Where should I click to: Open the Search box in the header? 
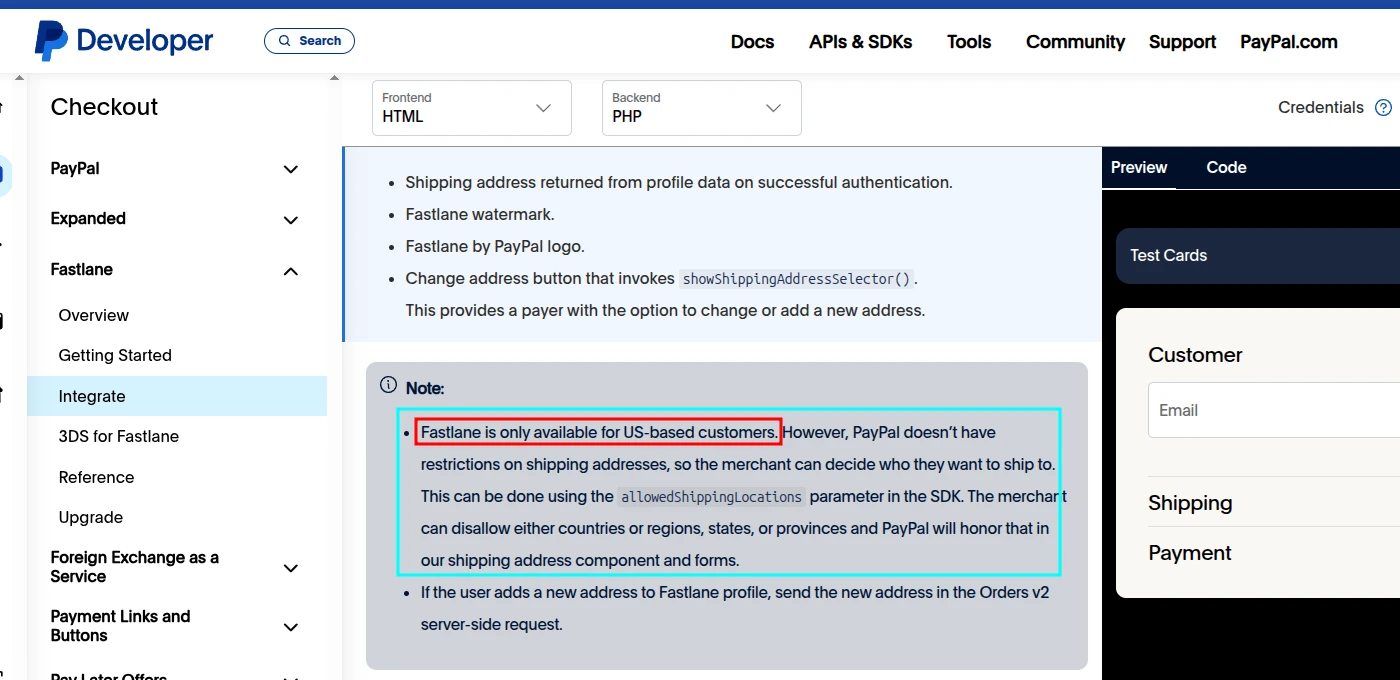point(309,41)
